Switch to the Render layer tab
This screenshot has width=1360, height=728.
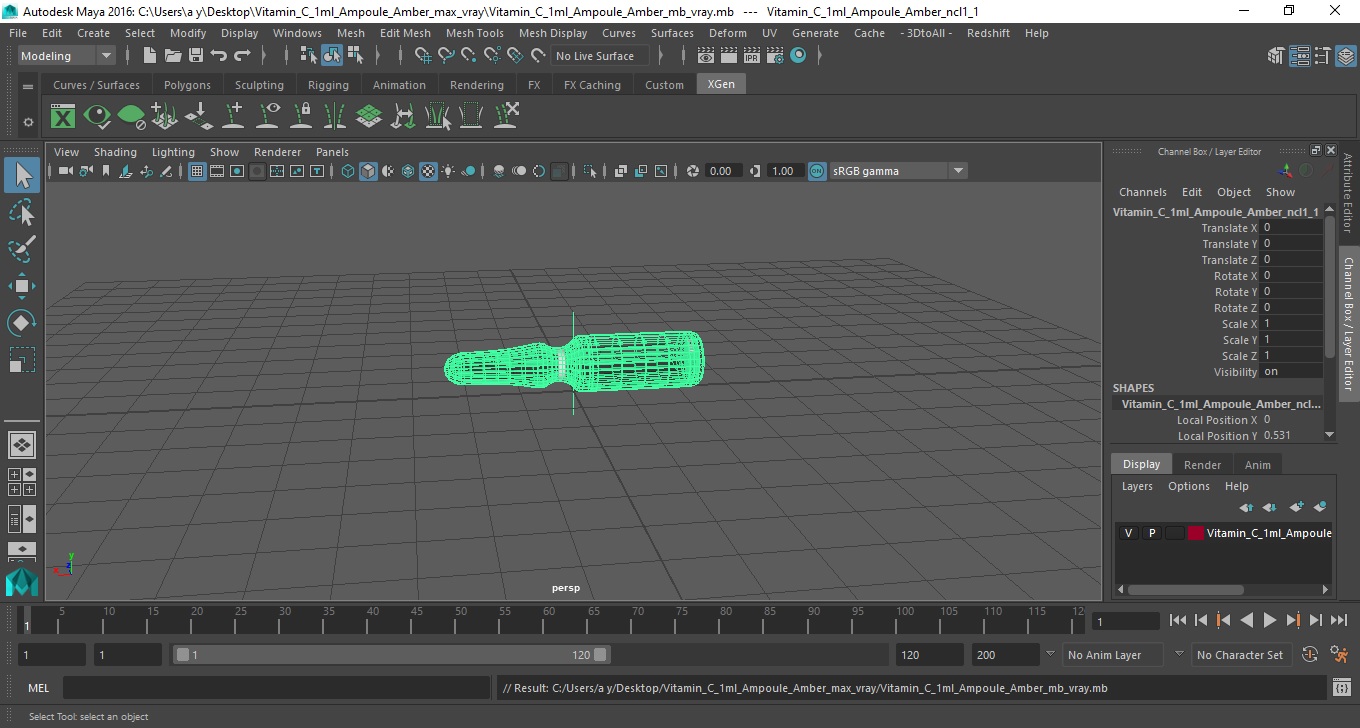click(x=1202, y=465)
